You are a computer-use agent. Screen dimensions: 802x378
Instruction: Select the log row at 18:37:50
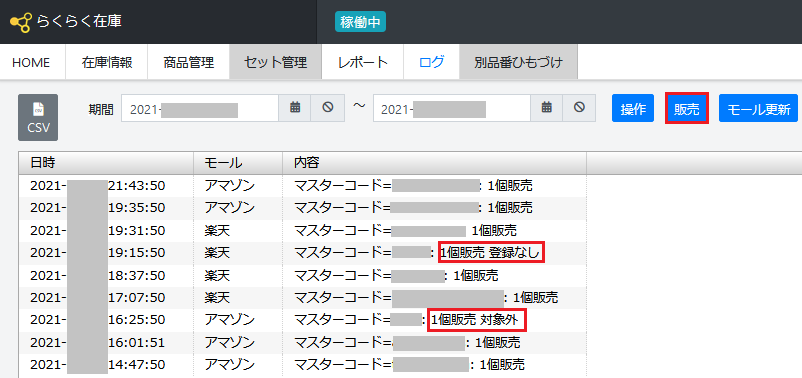(302, 275)
